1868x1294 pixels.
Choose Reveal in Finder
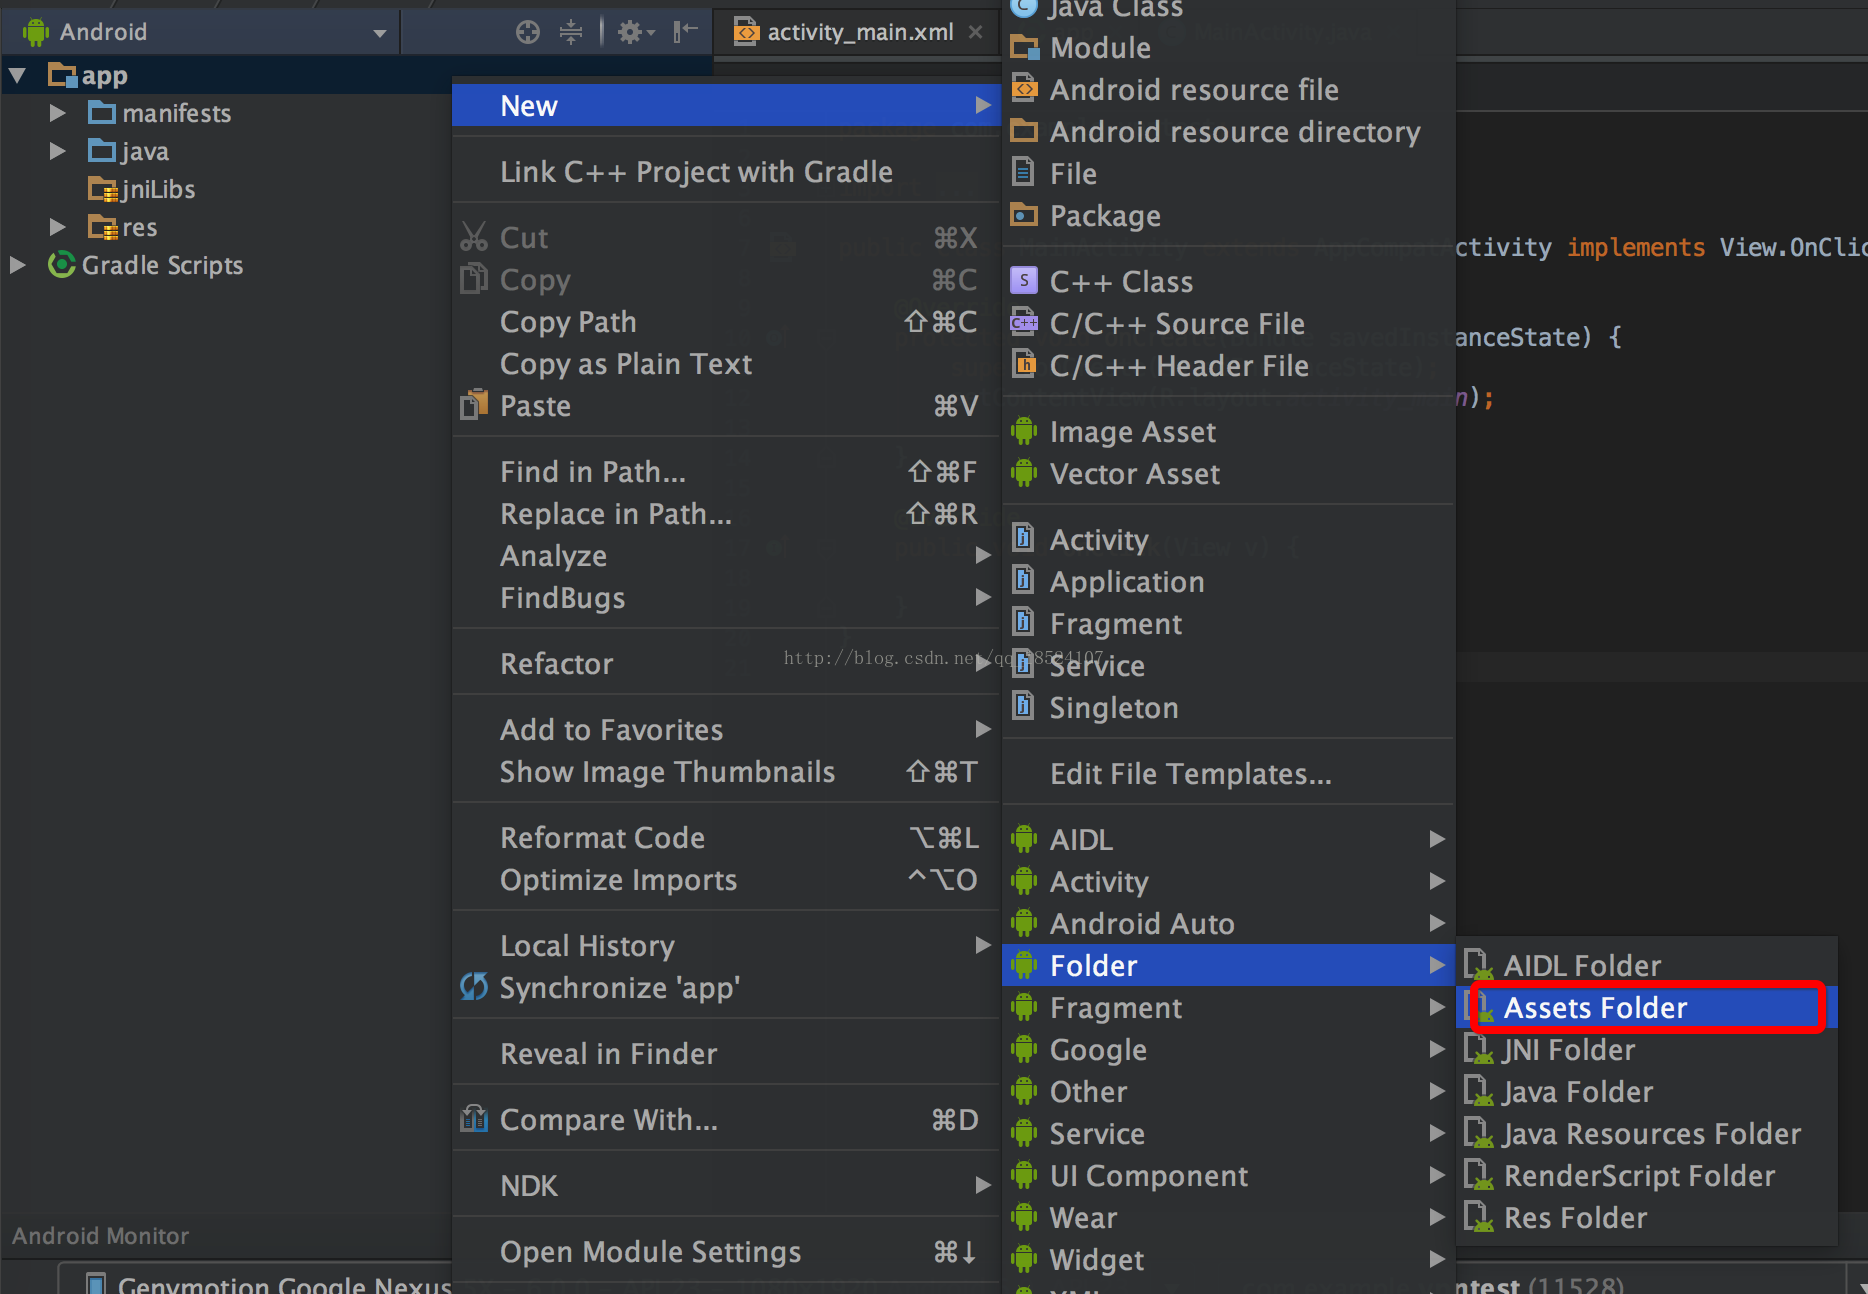726,1053
